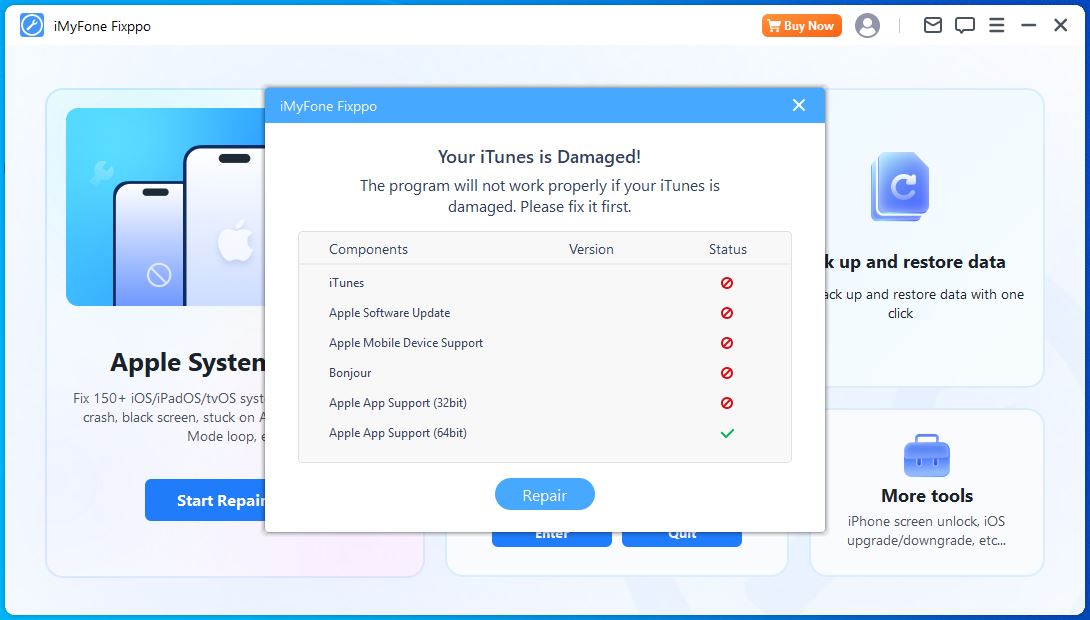Select the Bonjour component row
The width and height of the screenshot is (1090, 620).
click(544, 373)
